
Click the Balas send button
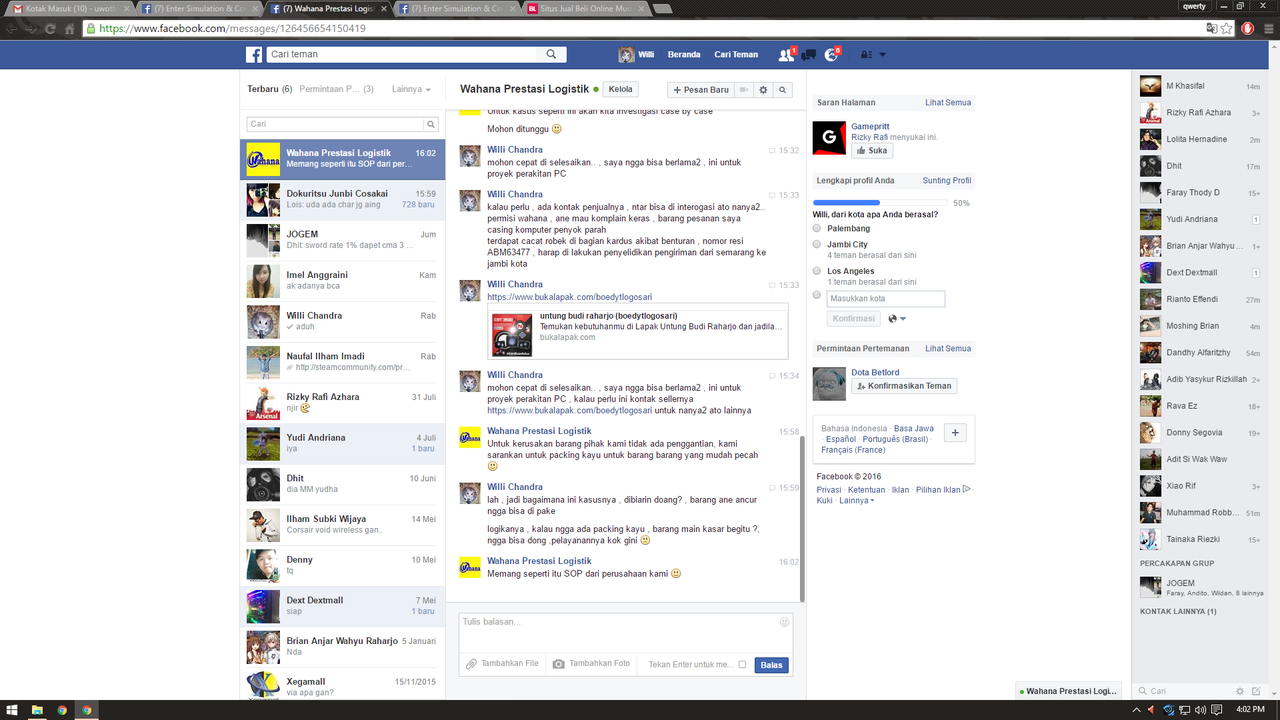771,665
